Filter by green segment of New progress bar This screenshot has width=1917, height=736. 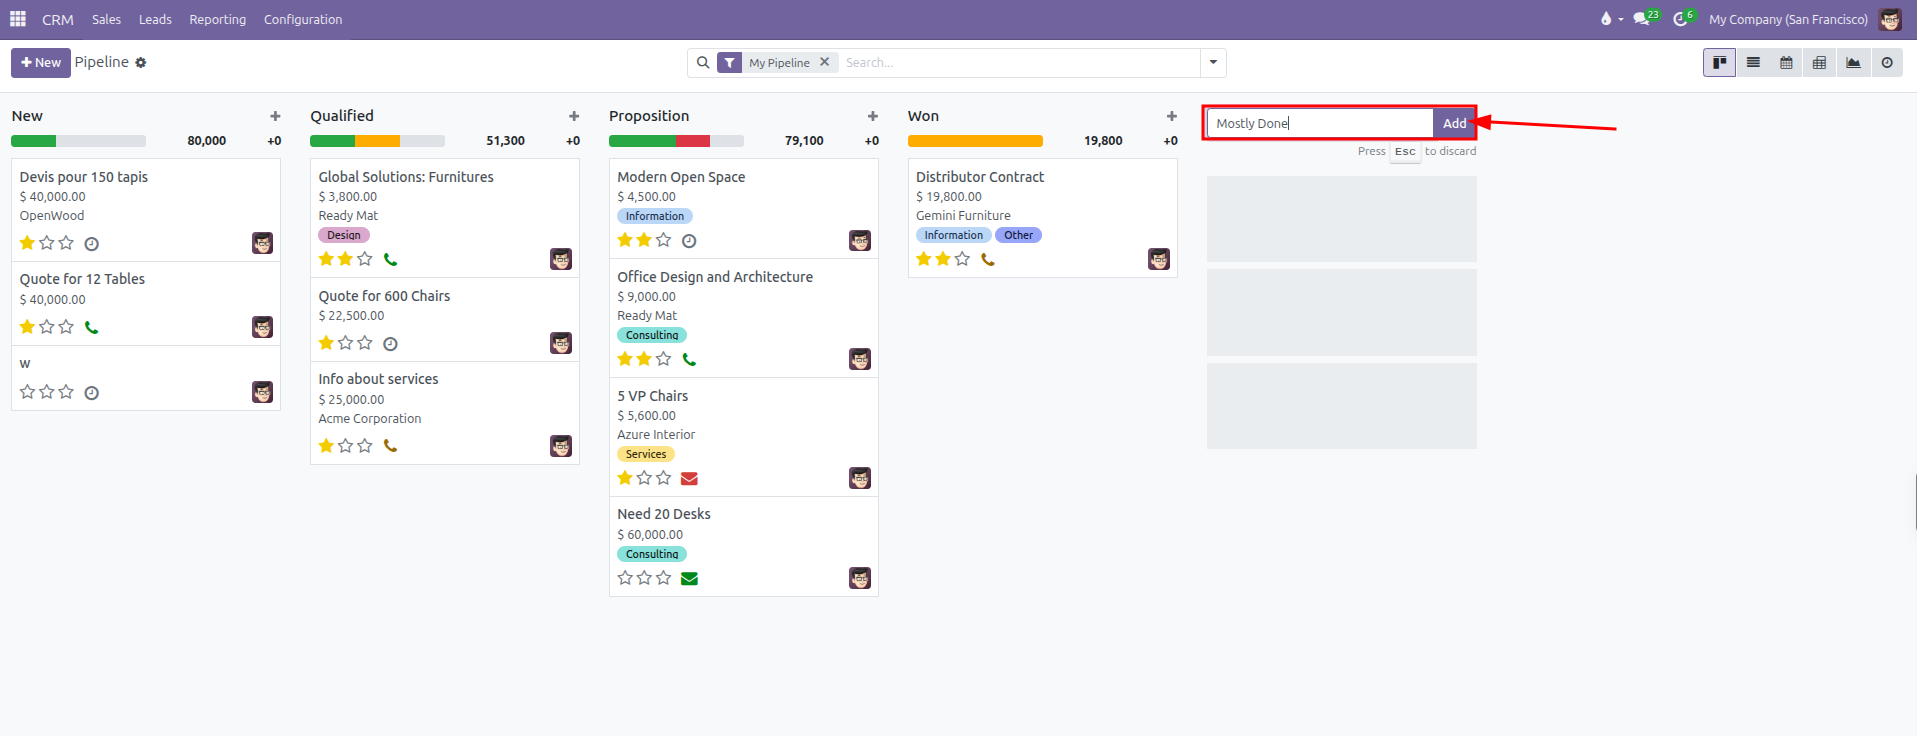click(33, 141)
